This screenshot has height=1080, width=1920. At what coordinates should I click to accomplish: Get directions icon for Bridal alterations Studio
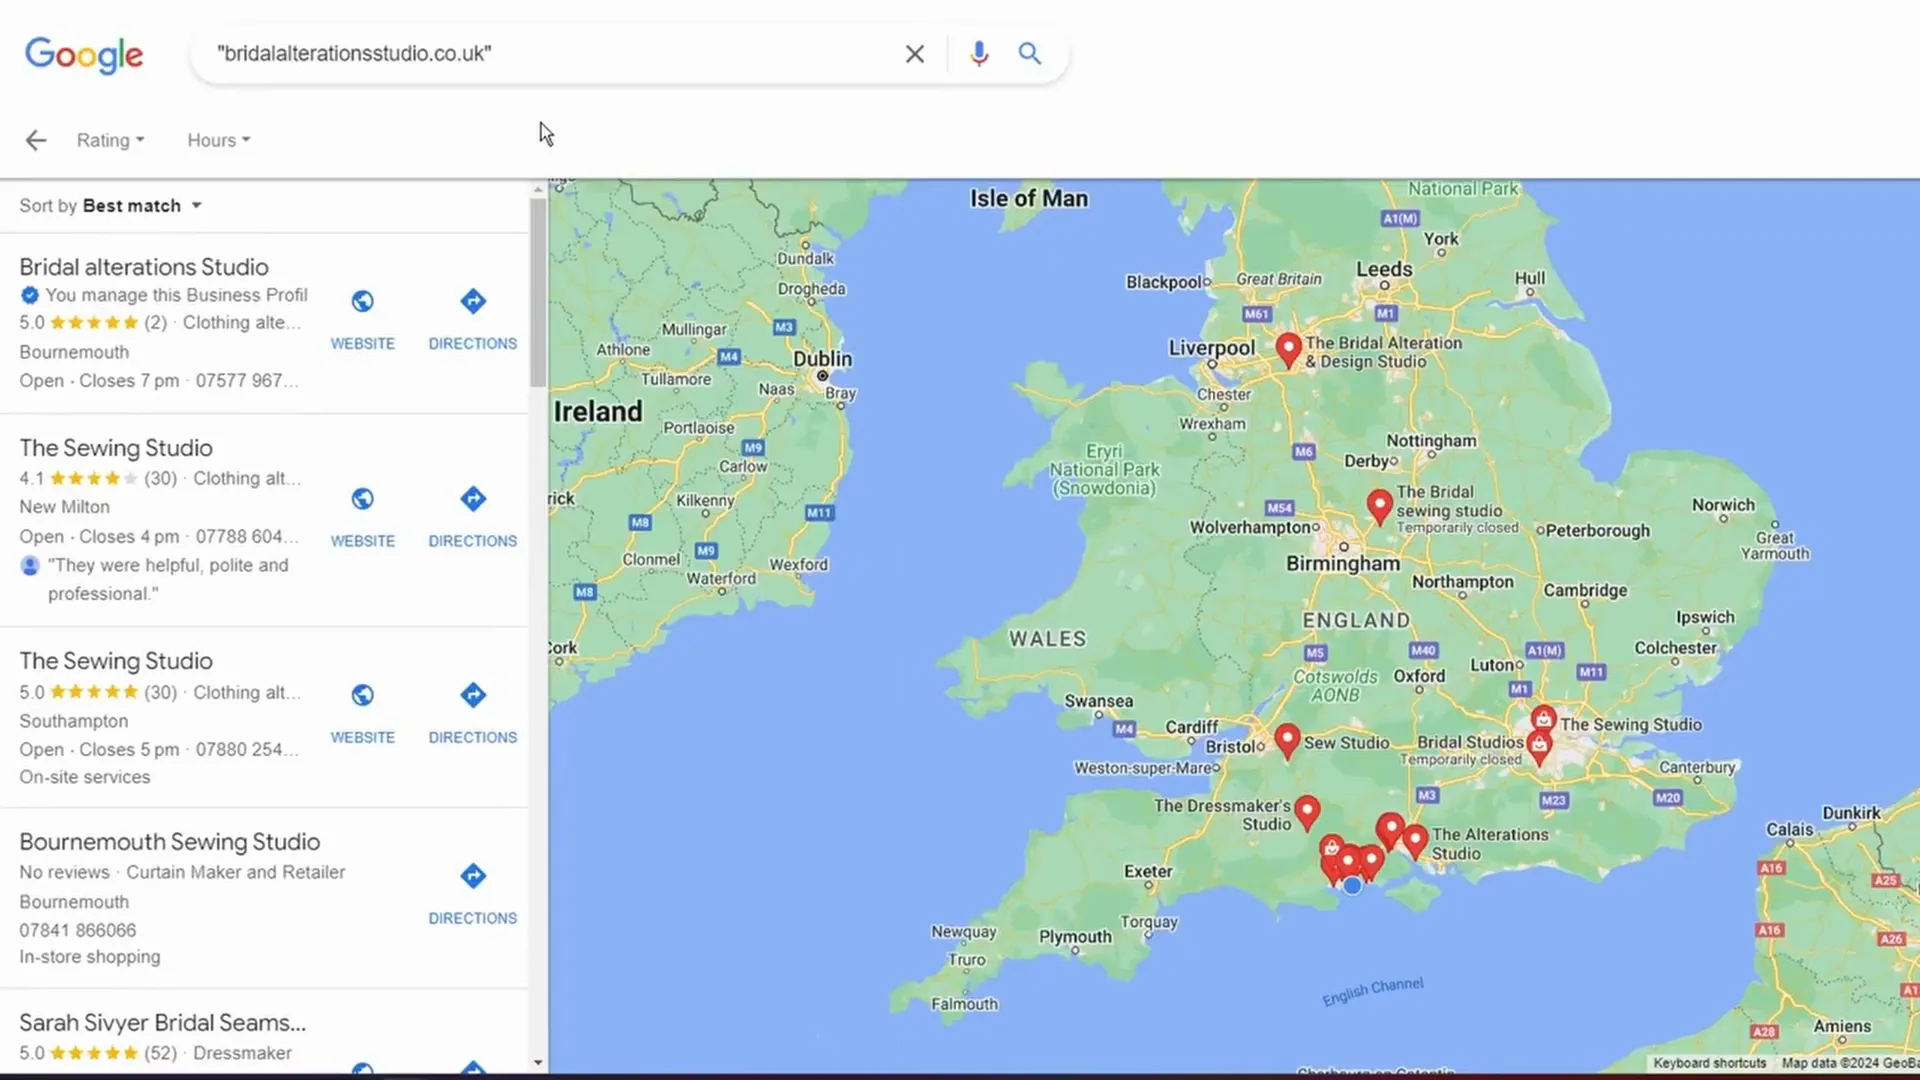pyautogui.click(x=473, y=301)
